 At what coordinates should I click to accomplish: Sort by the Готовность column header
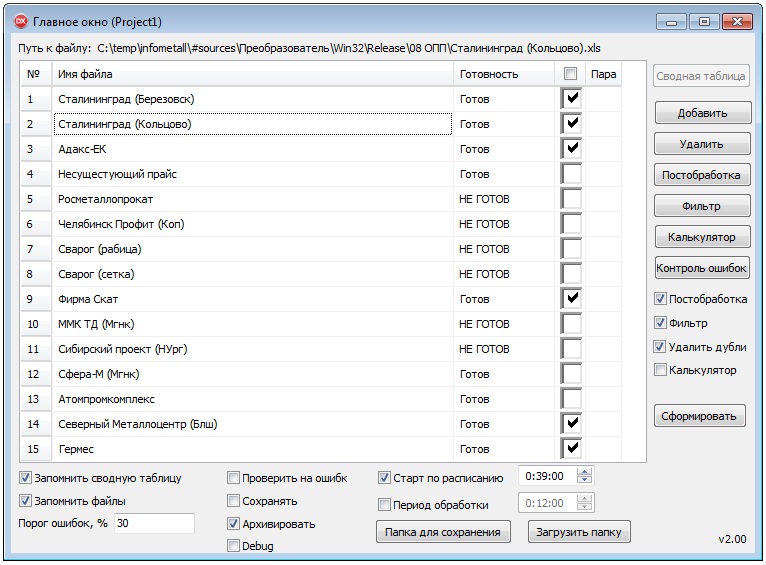[x=503, y=74]
